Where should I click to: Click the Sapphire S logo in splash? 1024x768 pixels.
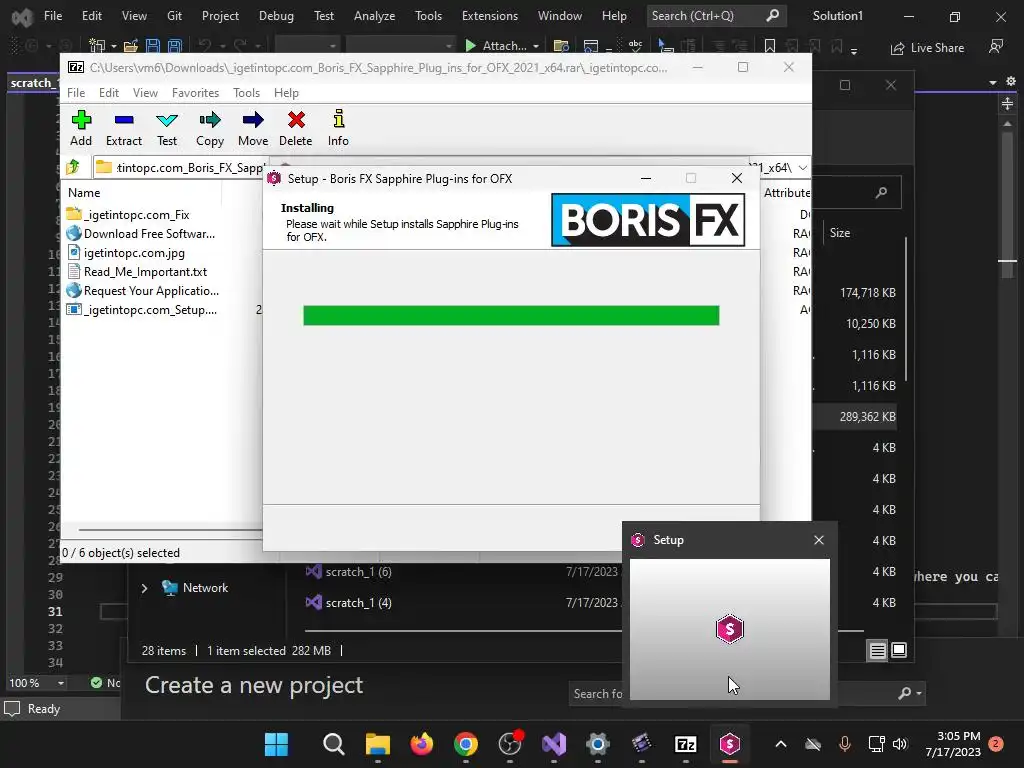[729, 629]
